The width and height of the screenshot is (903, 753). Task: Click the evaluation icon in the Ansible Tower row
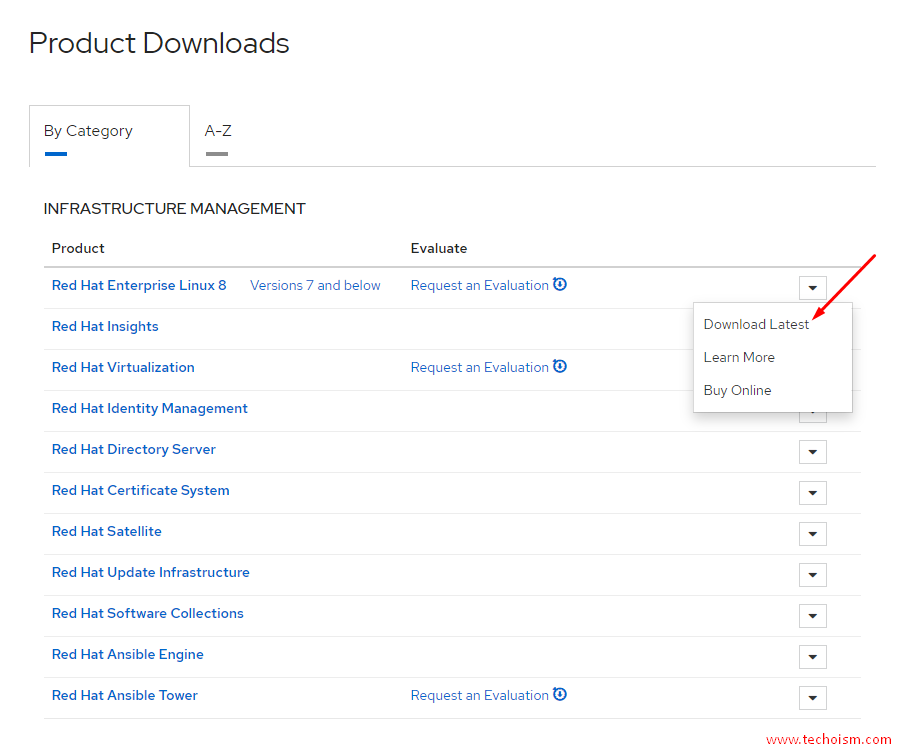[560, 694]
